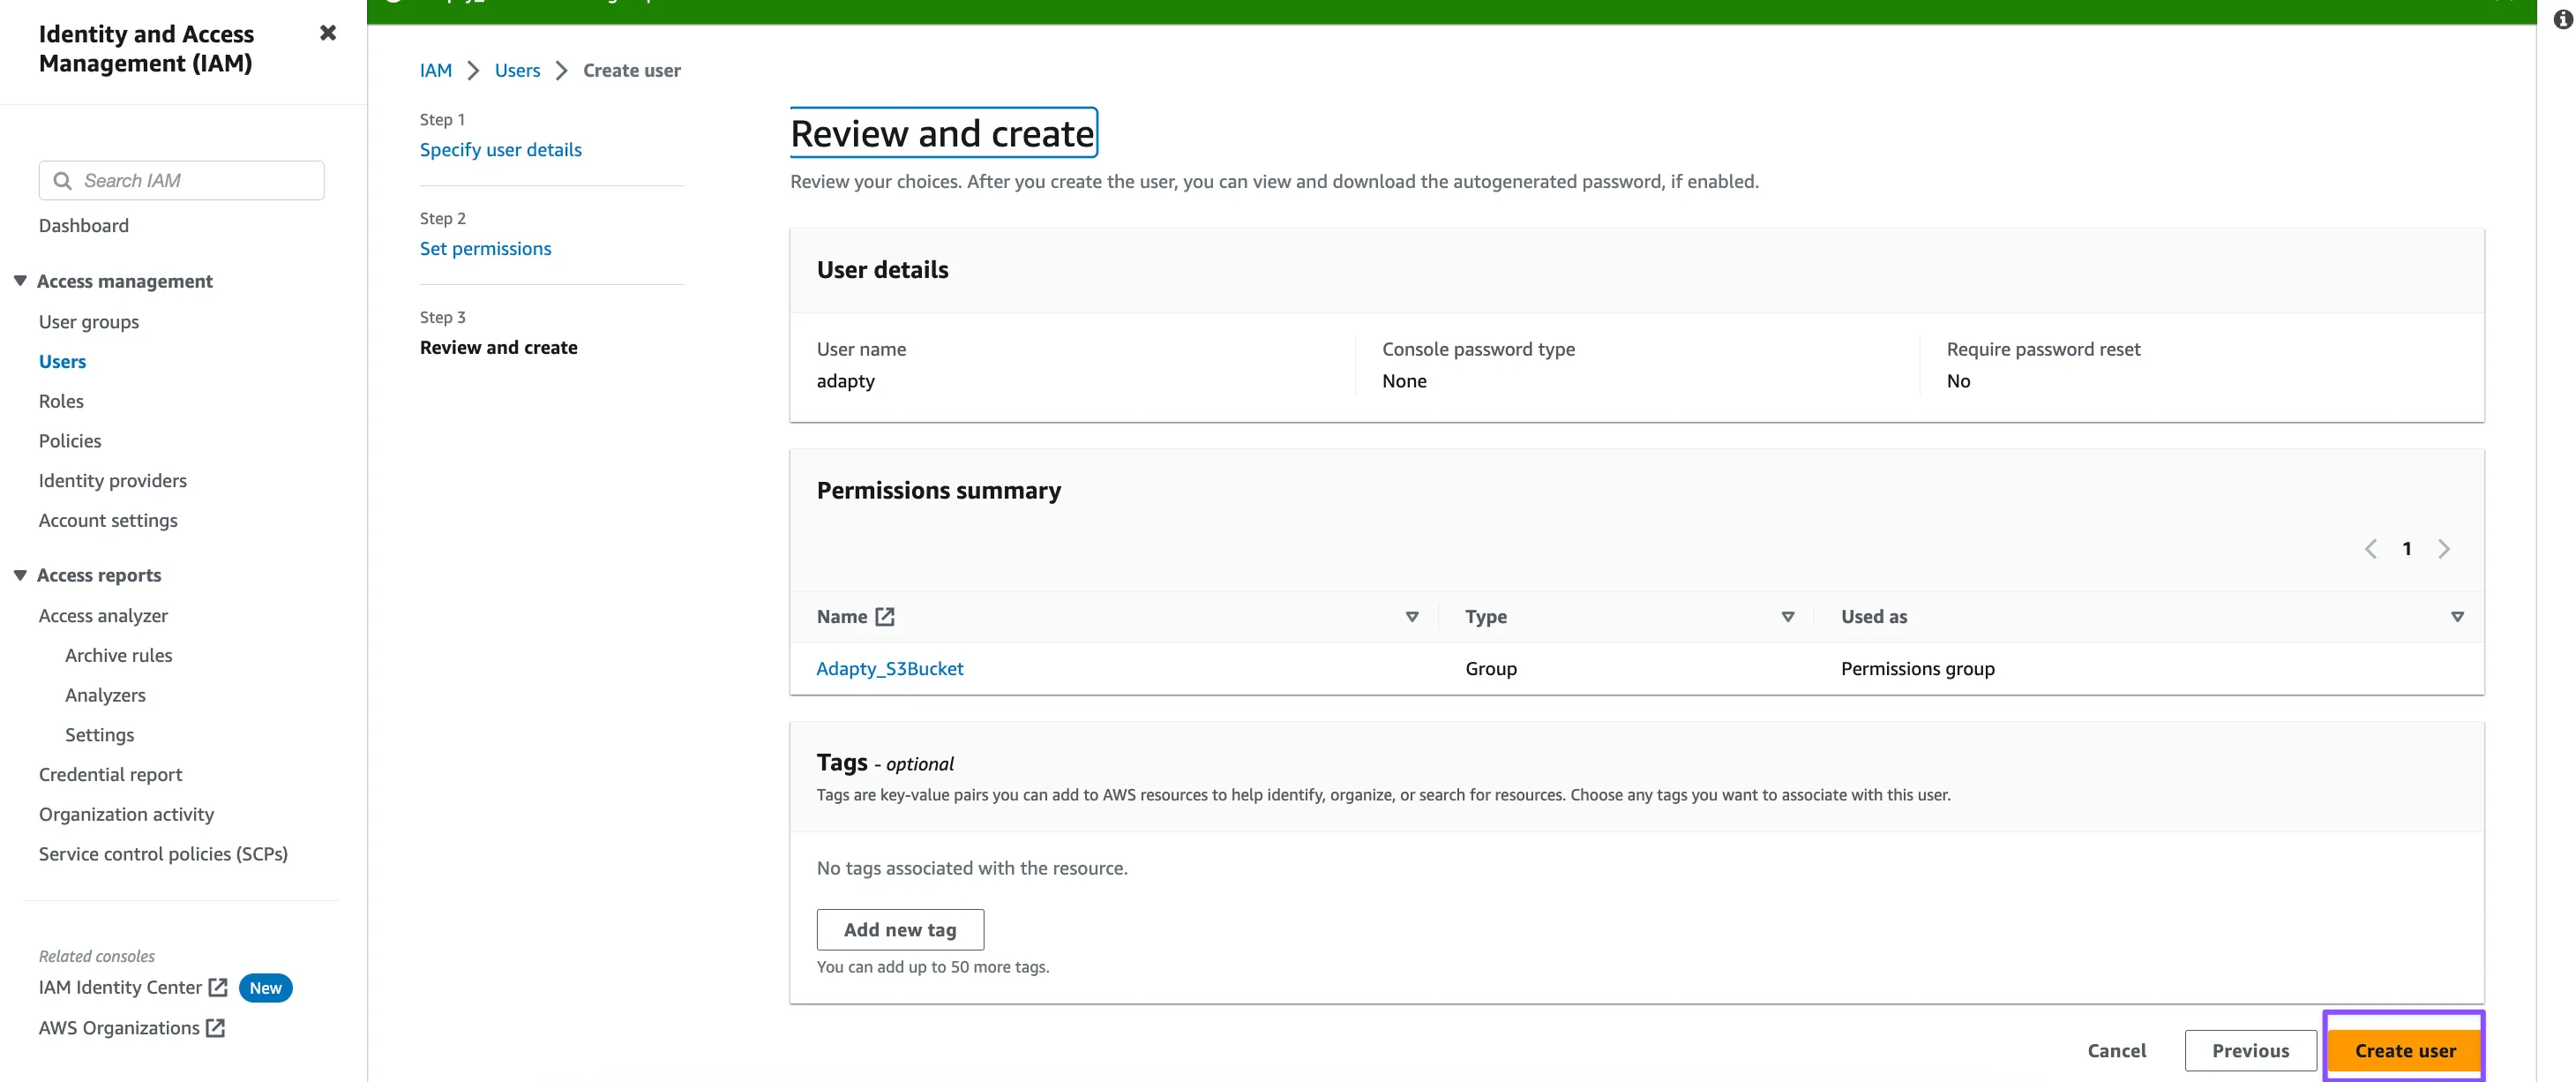
Task: Go to previous page of permissions summary
Action: pos(2370,549)
